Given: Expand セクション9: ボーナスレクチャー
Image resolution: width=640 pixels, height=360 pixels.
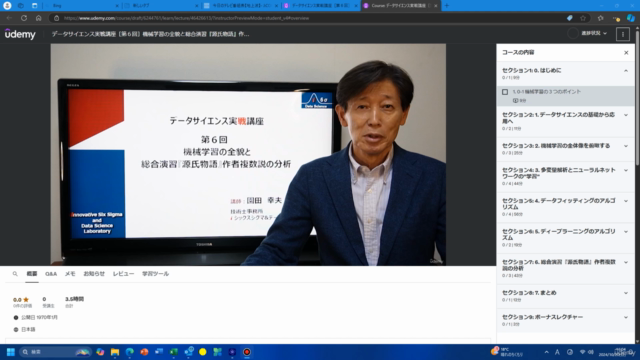Looking at the screenshot, I should pyautogui.click(x=626, y=317).
